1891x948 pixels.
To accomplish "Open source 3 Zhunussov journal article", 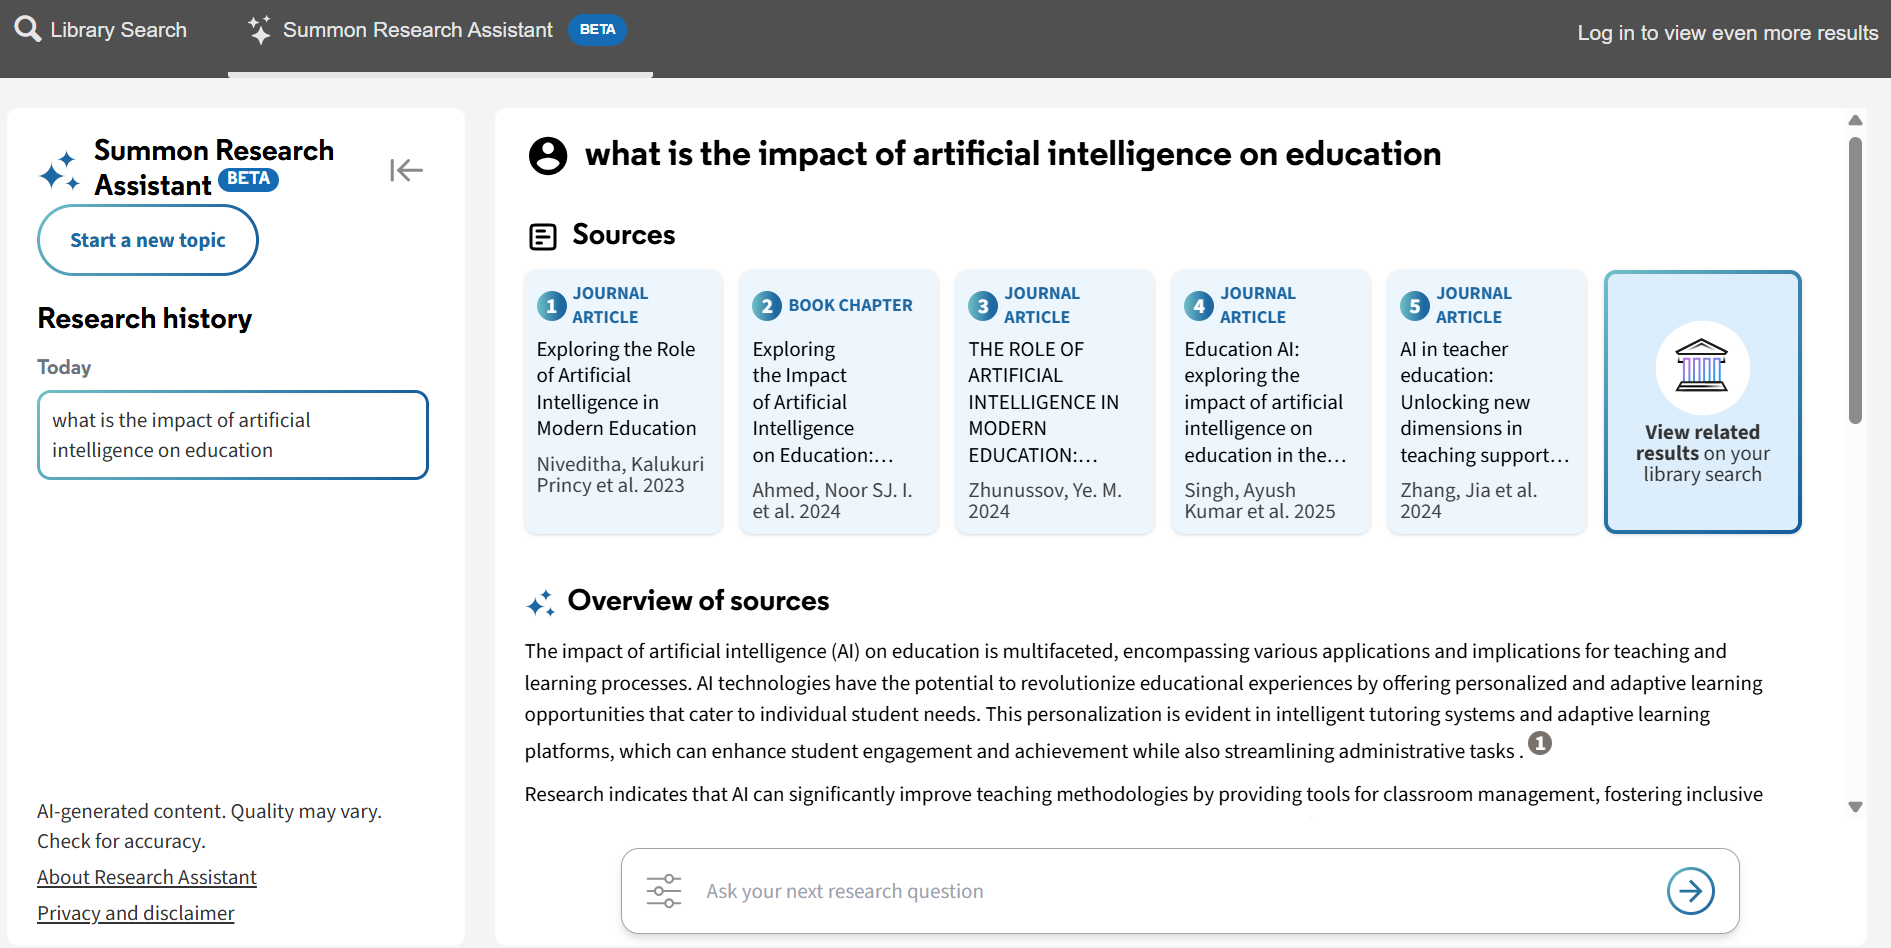I will tap(1055, 402).
